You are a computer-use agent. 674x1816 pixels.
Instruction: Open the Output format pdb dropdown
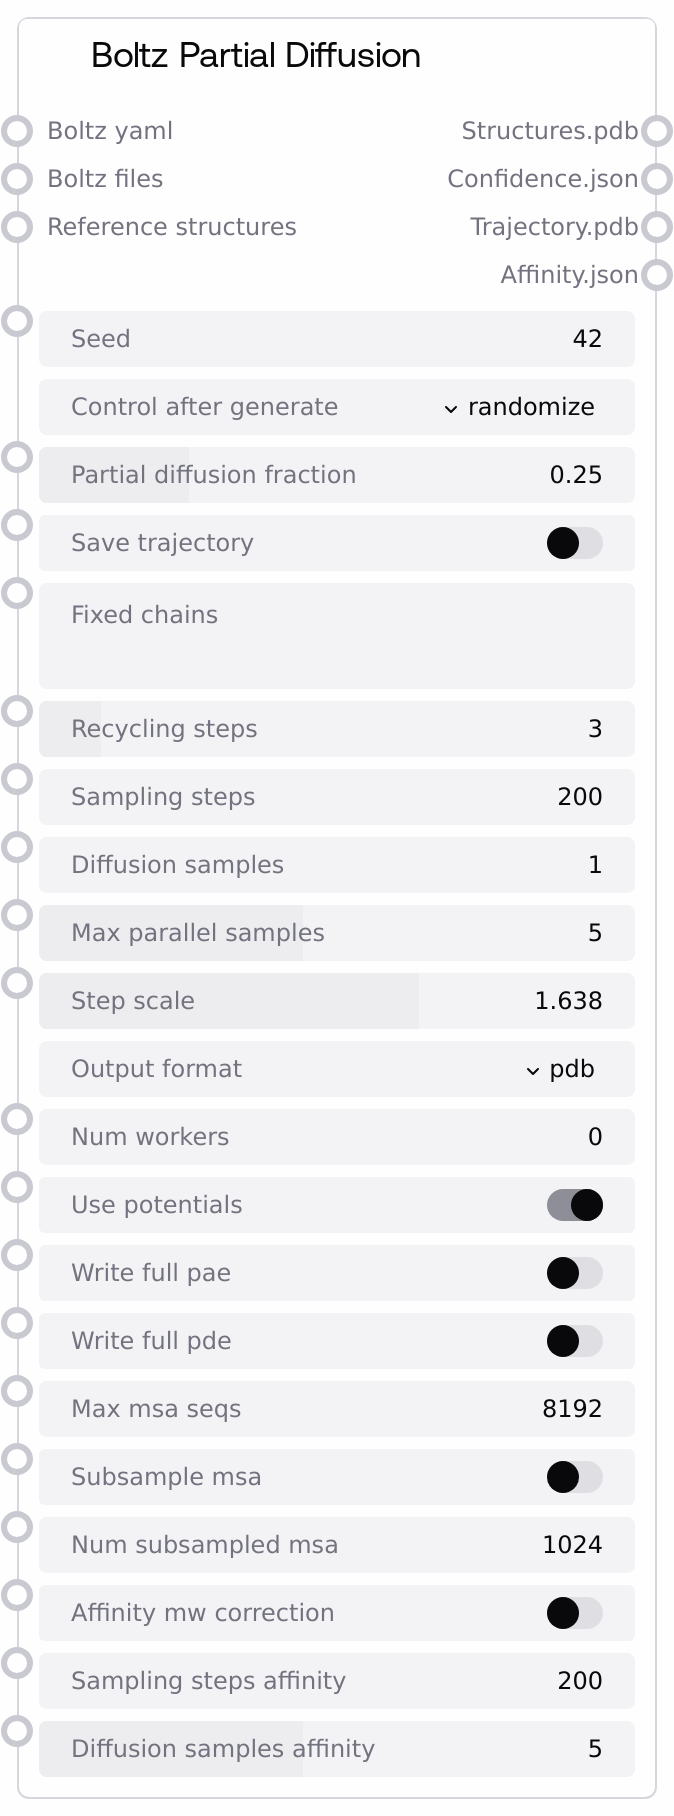pyautogui.click(x=560, y=1069)
